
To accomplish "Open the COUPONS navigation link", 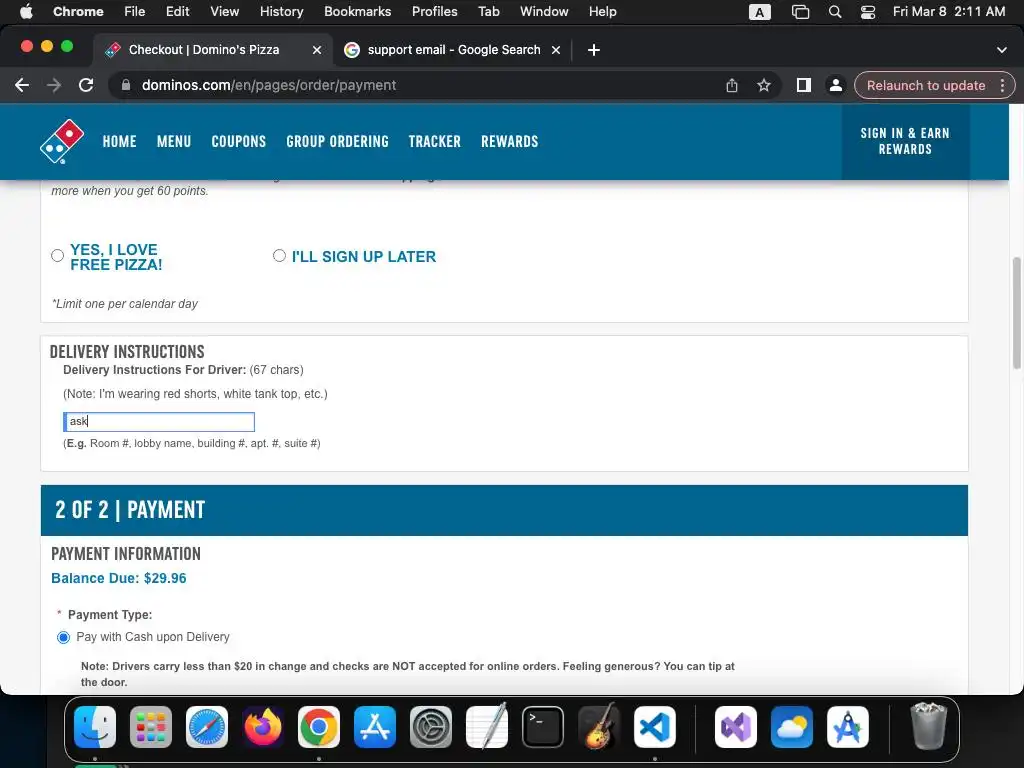I will click(x=238, y=142).
